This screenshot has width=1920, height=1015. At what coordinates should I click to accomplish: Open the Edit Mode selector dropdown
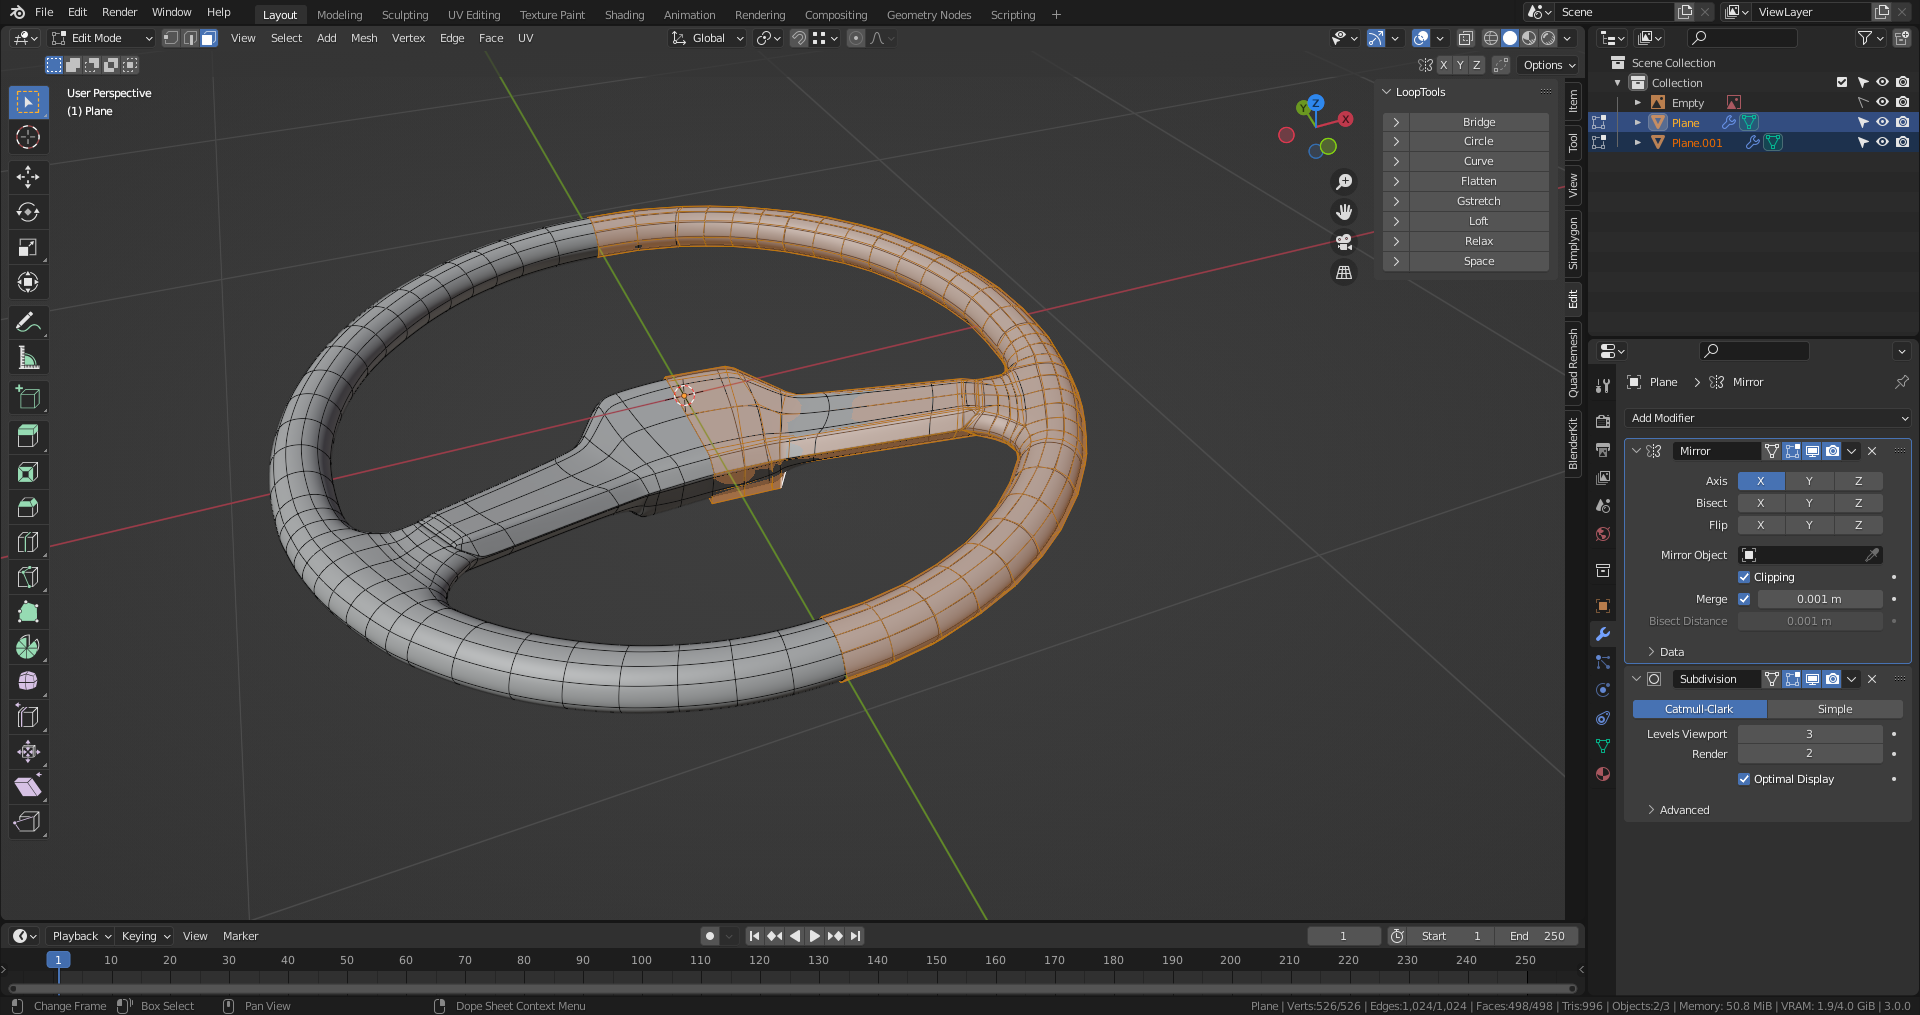(102, 38)
